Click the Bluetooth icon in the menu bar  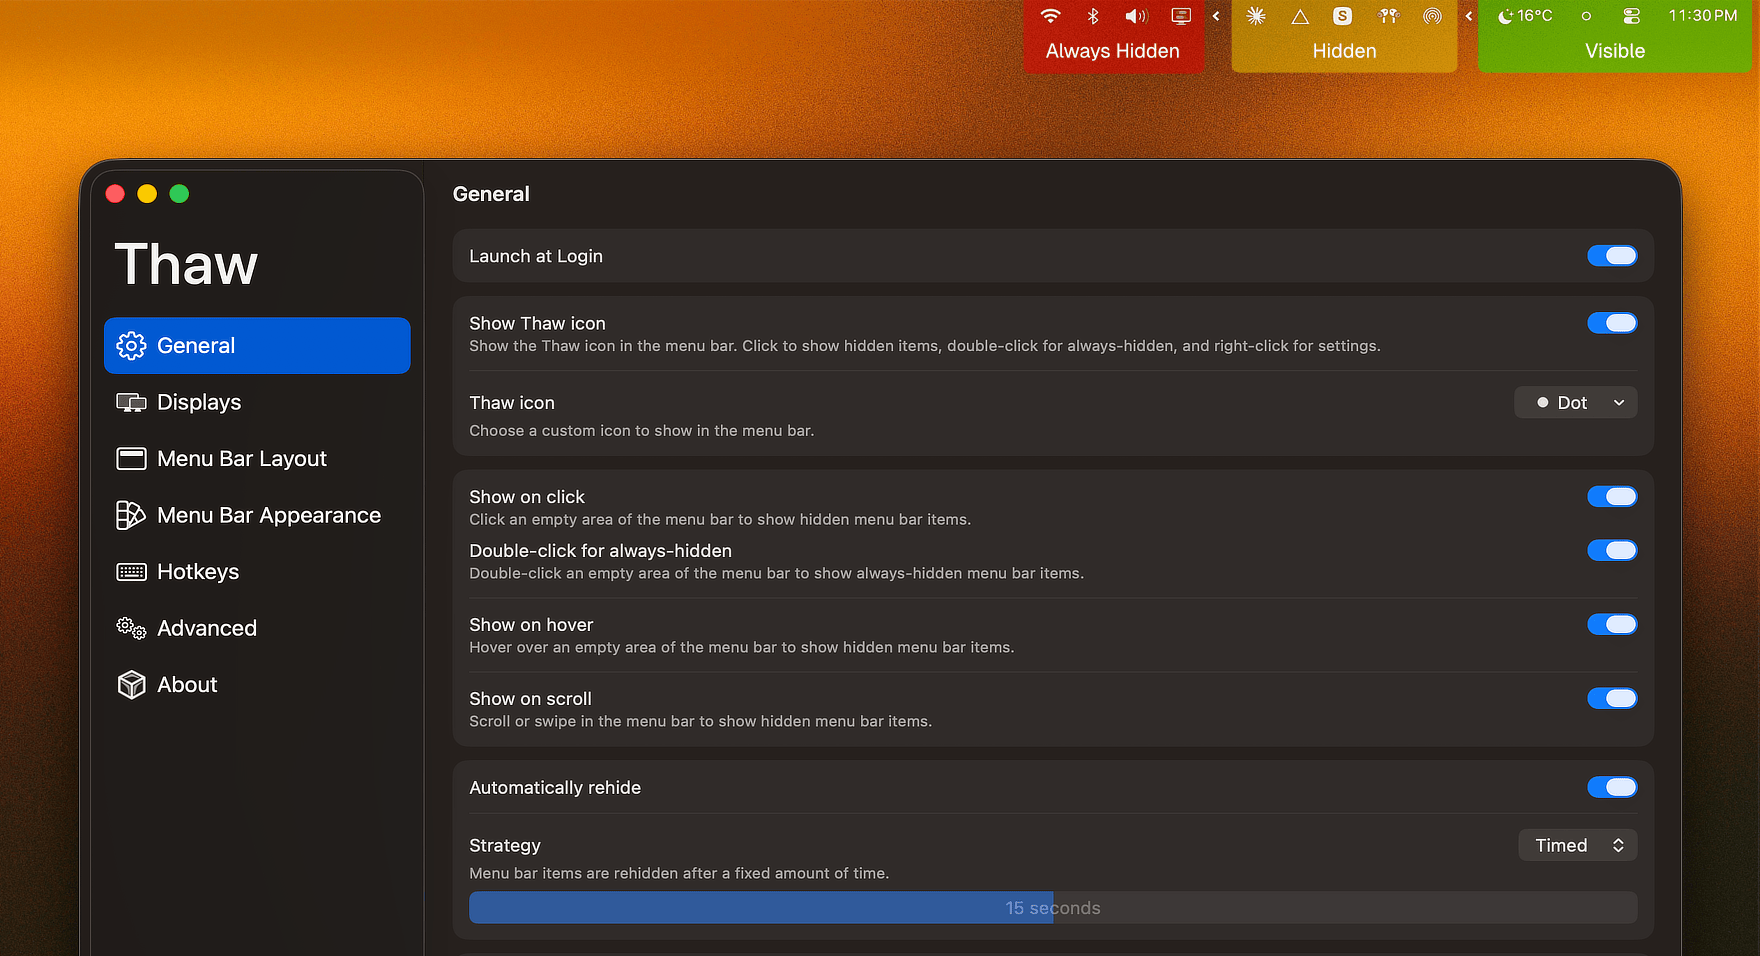click(x=1092, y=16)
